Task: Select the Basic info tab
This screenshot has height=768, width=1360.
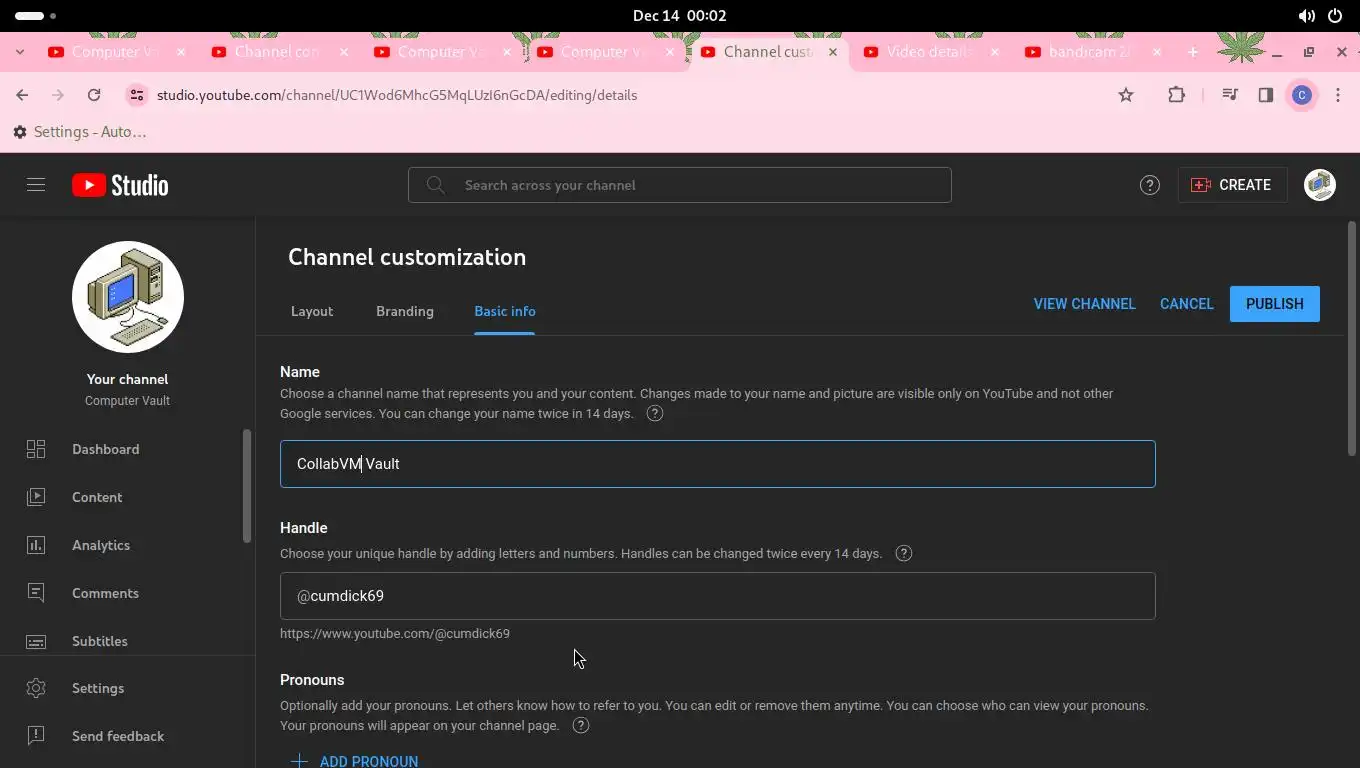Action: tap(505, 311)
